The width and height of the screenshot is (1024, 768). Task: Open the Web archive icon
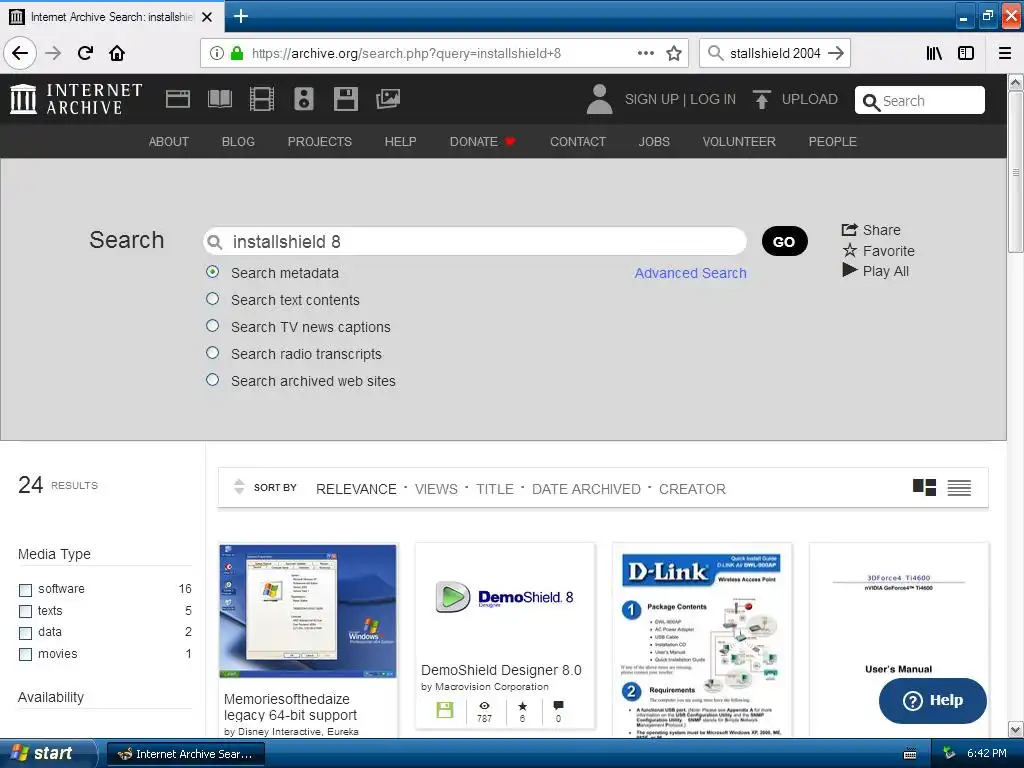178,99
